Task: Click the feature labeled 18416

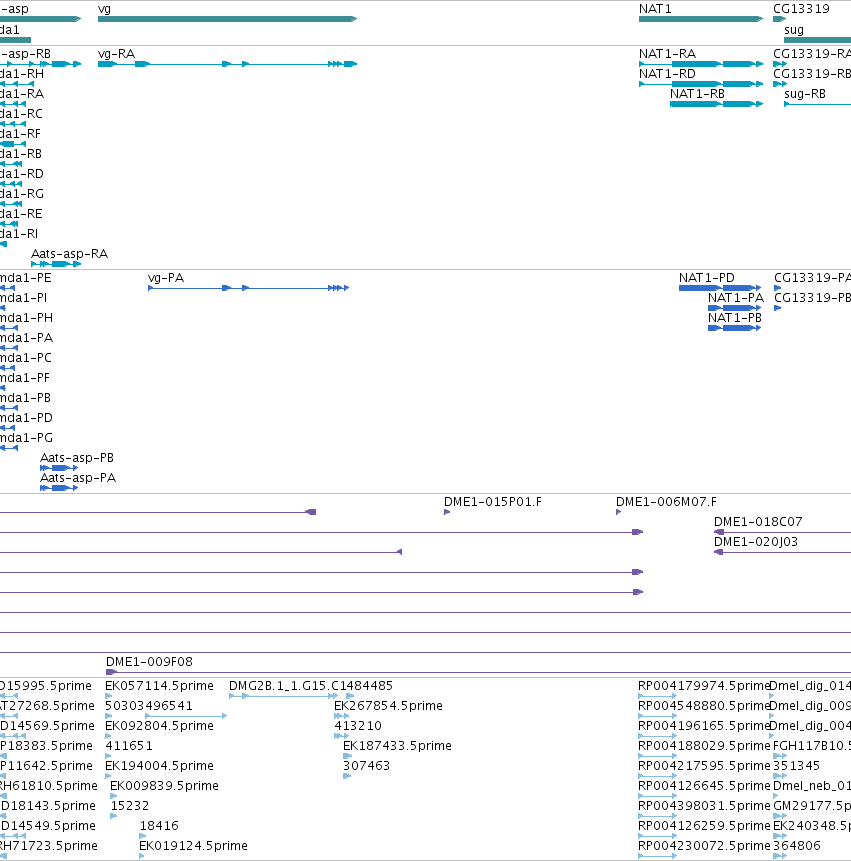Action: pos(159,826)
